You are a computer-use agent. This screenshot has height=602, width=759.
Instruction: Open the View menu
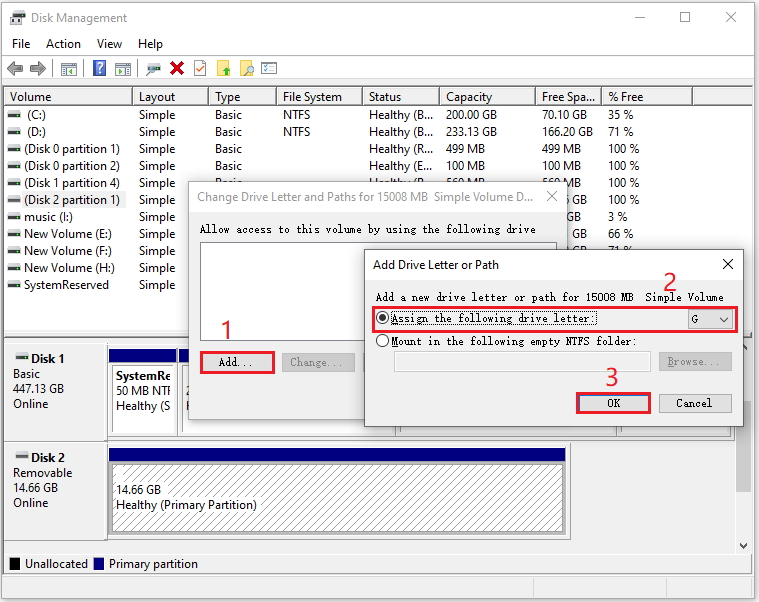pyautogui.click(x=109, y=44)
